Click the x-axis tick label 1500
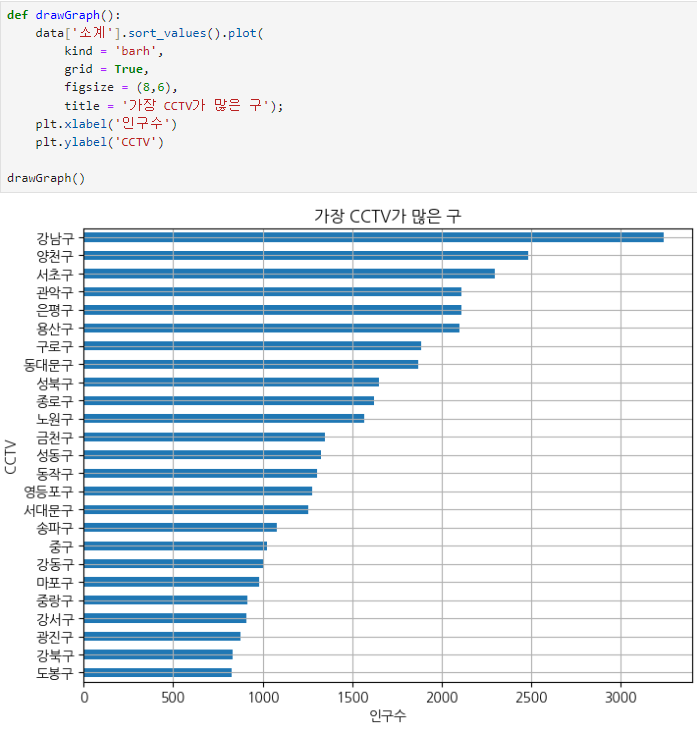 coord(353,698)
